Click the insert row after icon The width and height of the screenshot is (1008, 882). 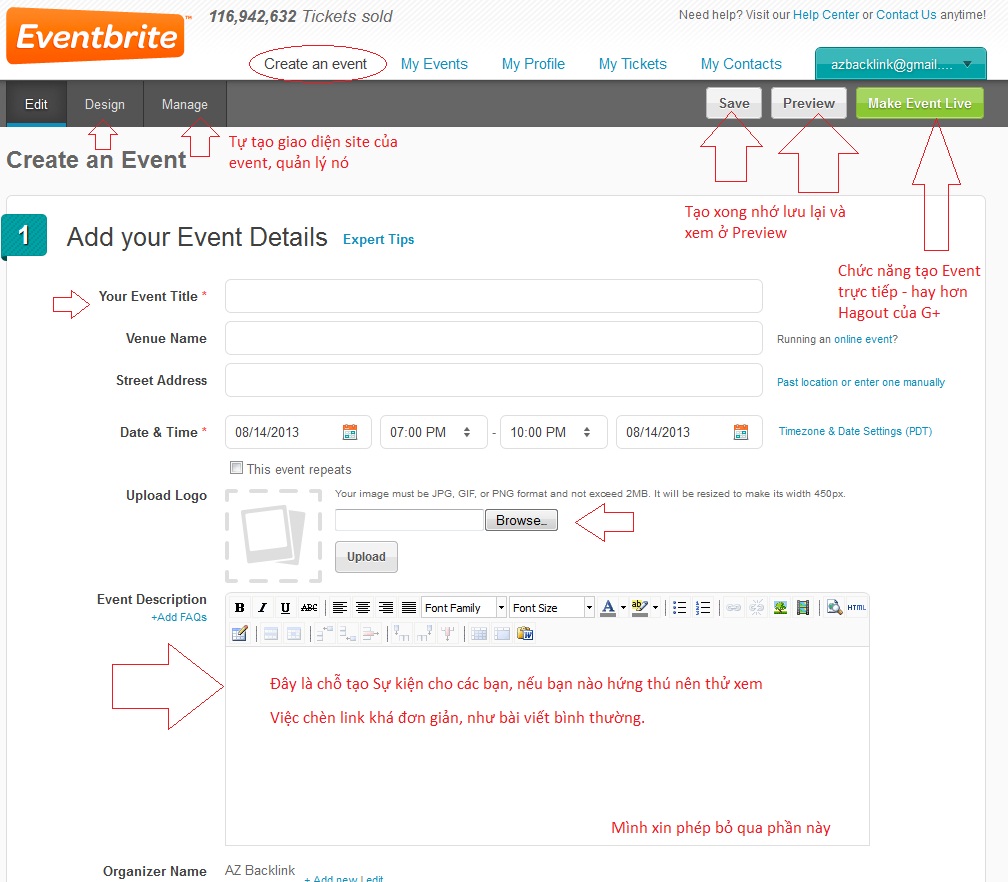click(x=348, y=634)
